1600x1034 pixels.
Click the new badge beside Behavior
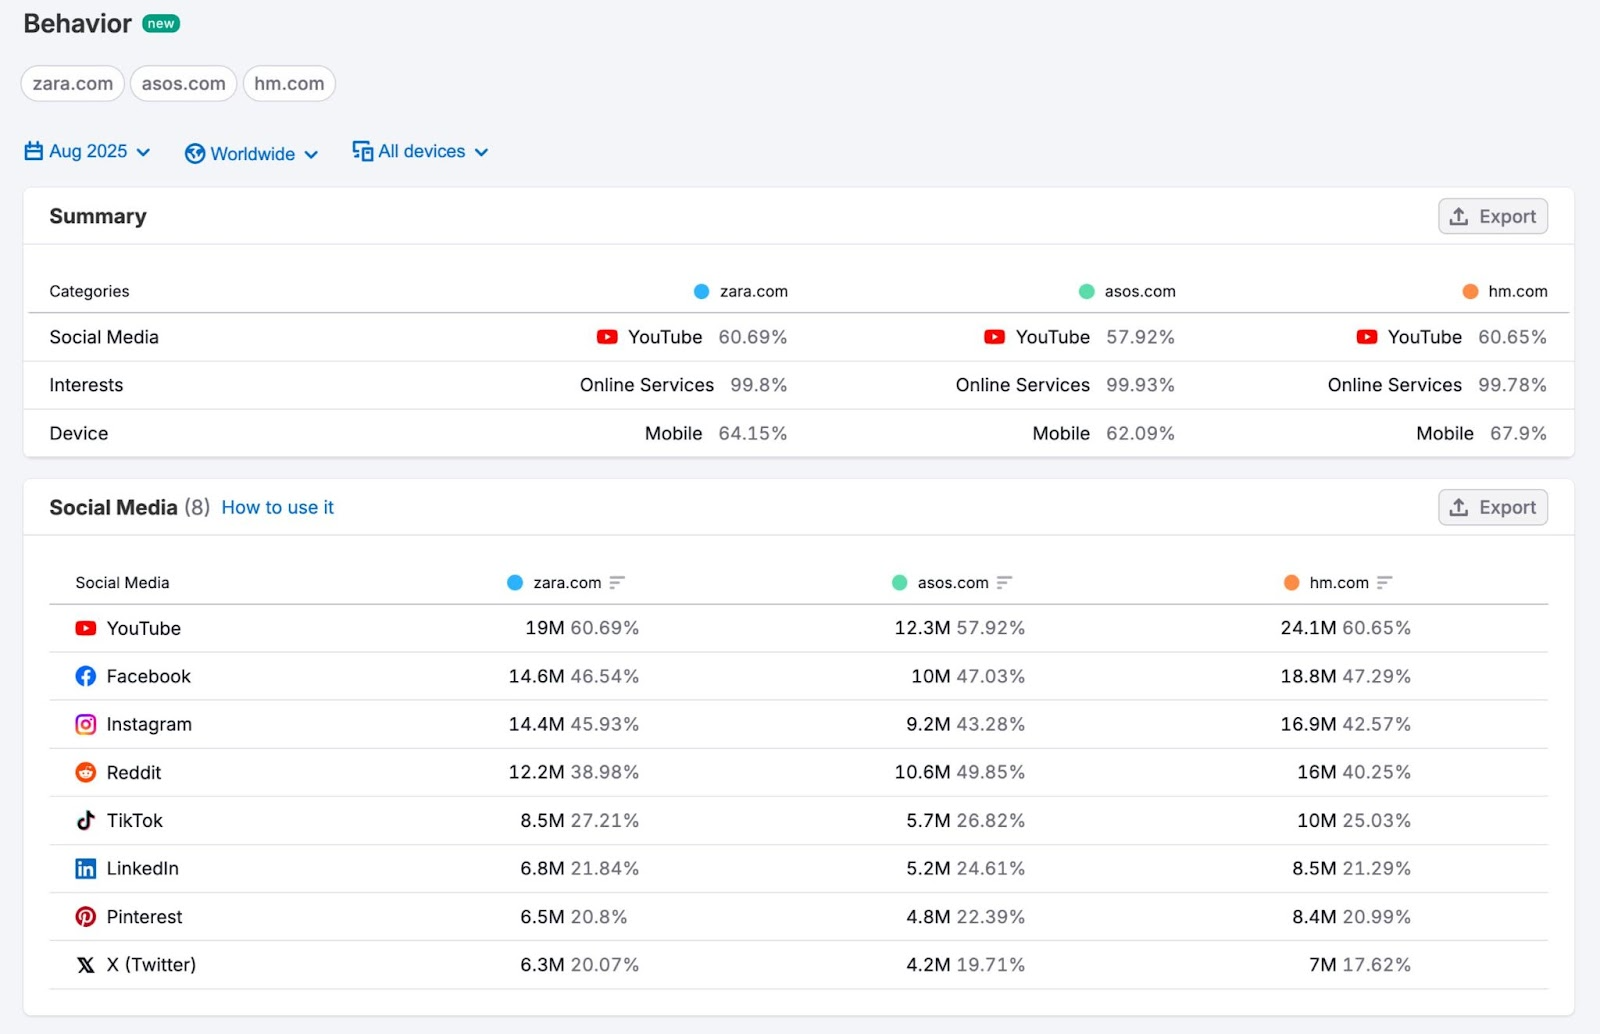pos(161,22)
